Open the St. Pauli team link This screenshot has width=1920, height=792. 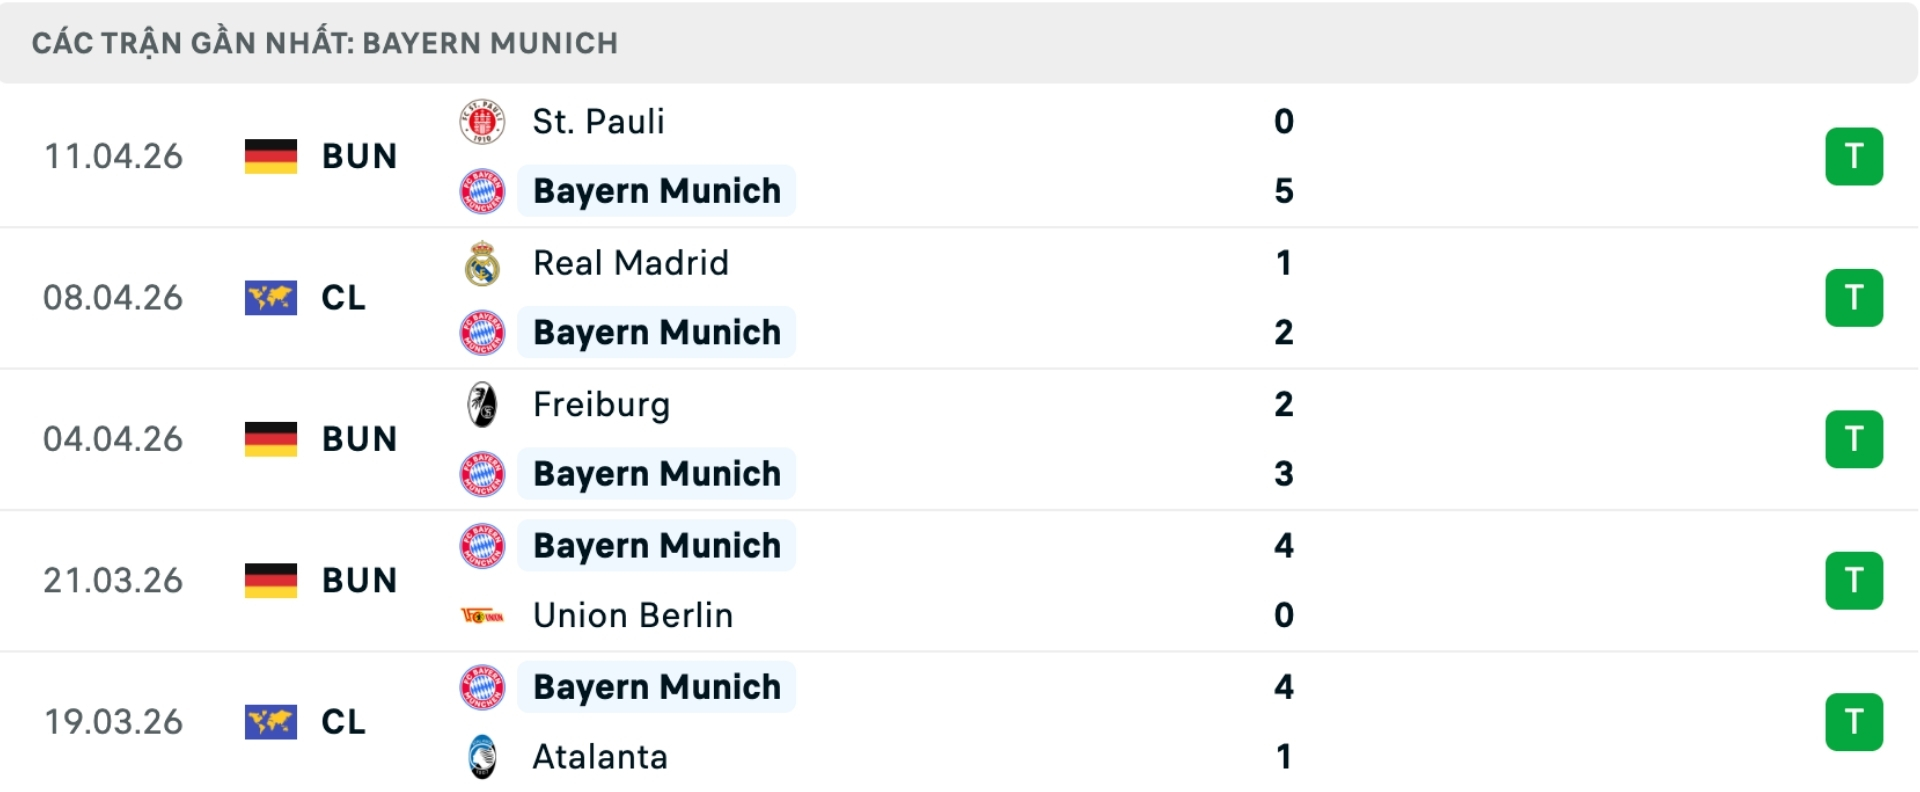[x=598, y=122]
